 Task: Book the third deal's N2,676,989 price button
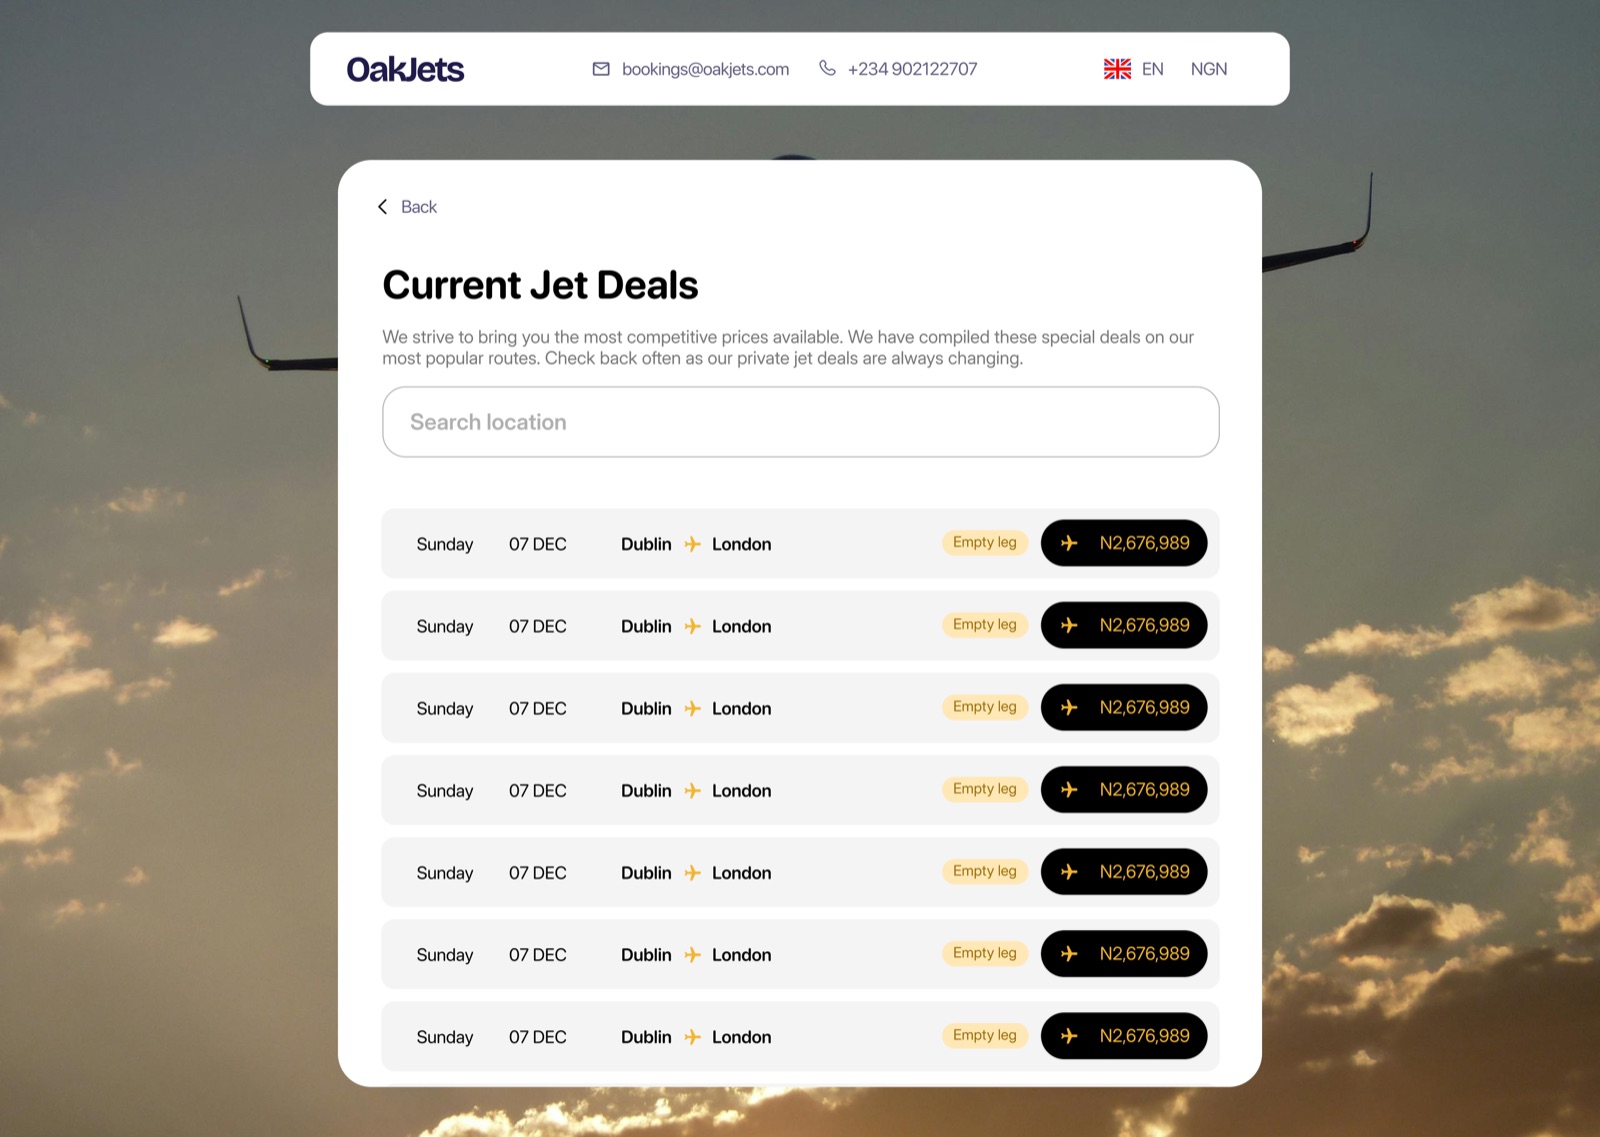1124,708
